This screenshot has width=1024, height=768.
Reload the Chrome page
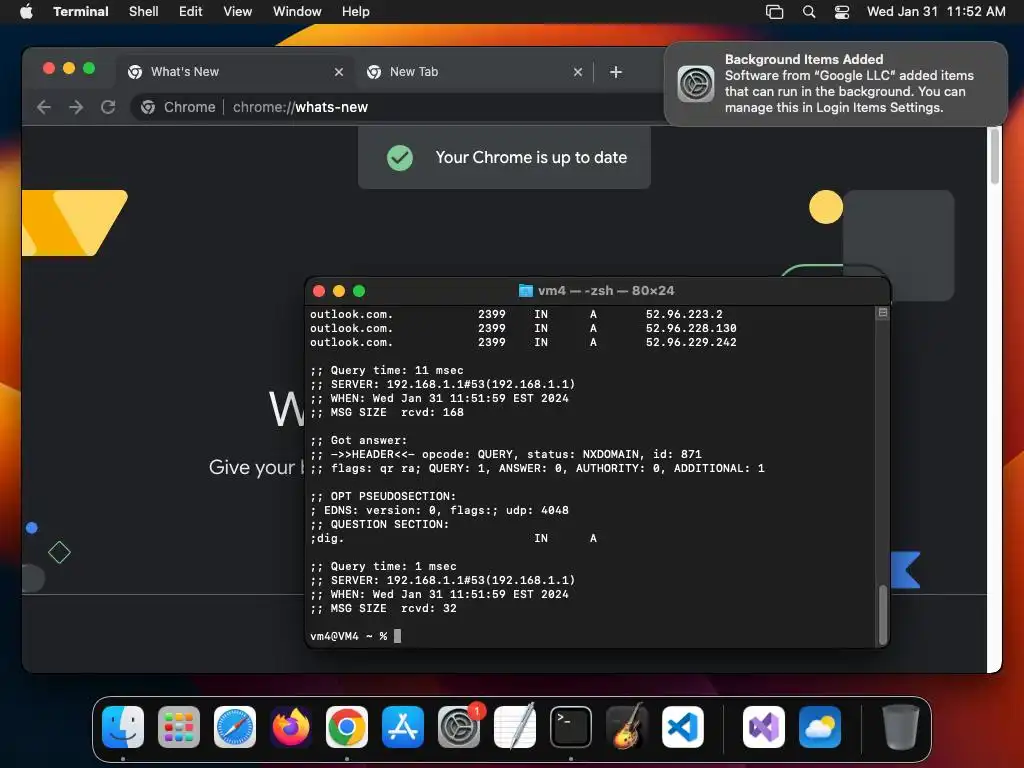(x=108, y=107)
